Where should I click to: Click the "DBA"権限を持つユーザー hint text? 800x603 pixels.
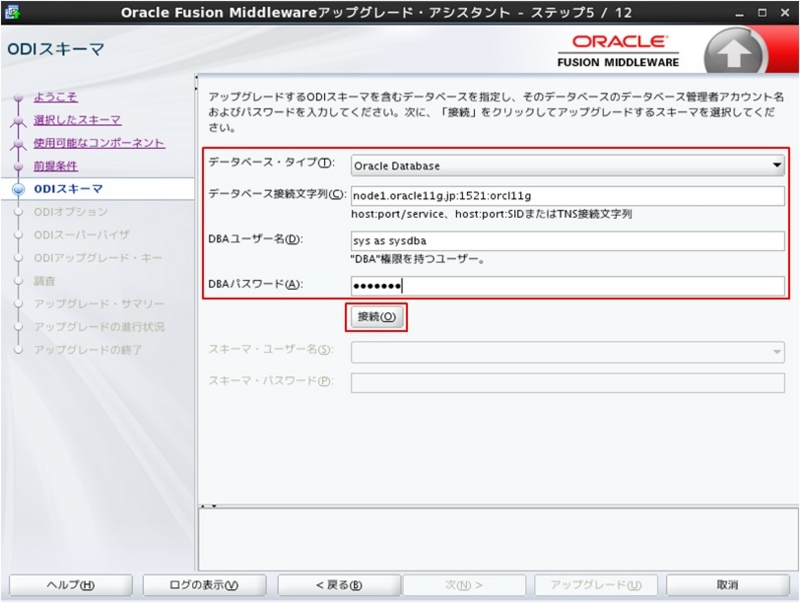[417, 259]
